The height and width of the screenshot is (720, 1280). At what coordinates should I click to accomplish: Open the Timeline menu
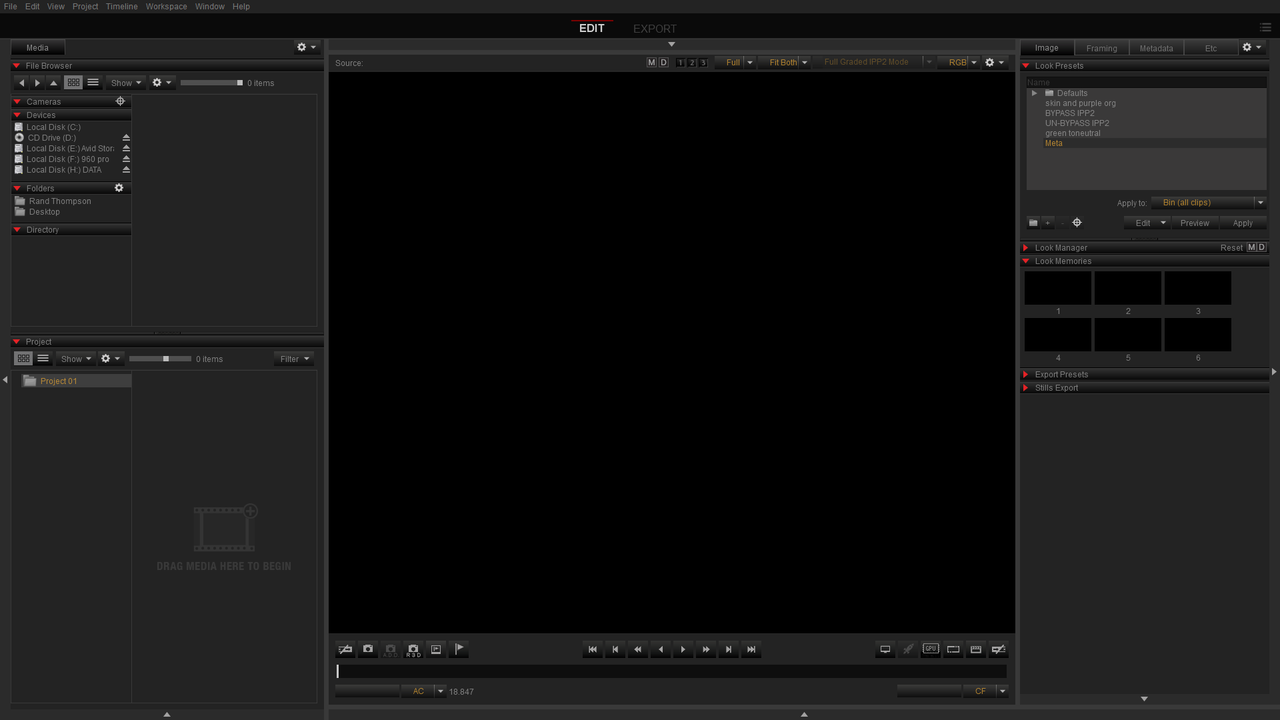[x=122, y=6]
